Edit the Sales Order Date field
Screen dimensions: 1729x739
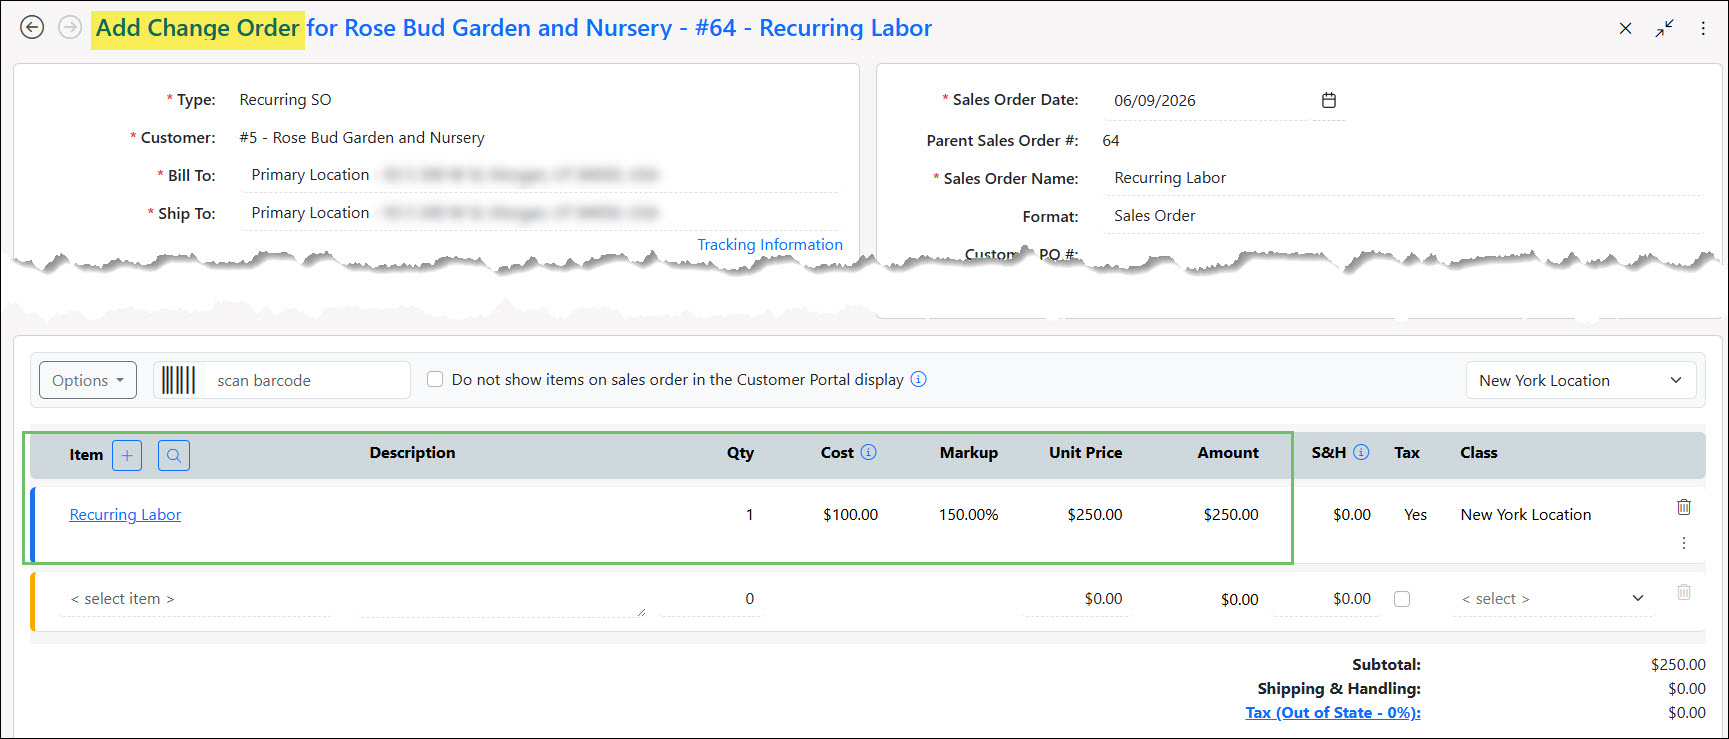pyautogui.click(x=1206, y=101)
